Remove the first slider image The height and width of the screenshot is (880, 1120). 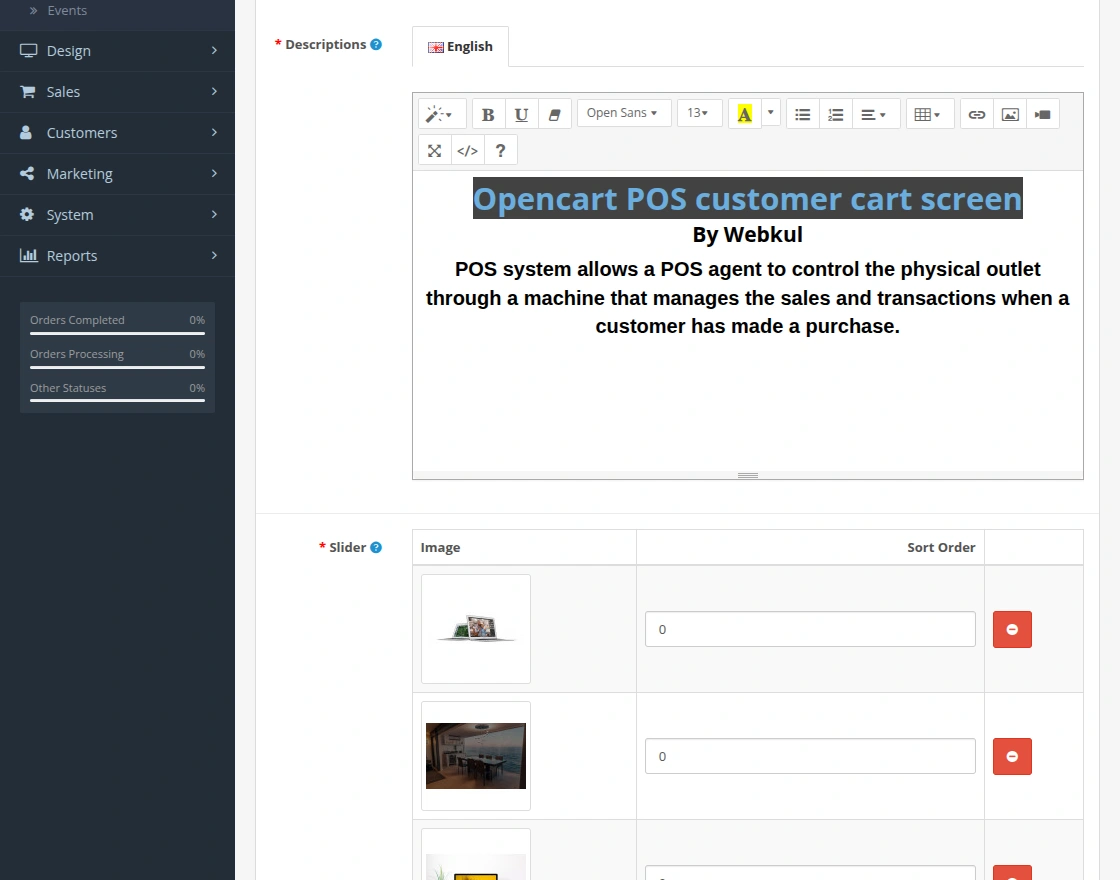click(x=1012, y=629)
